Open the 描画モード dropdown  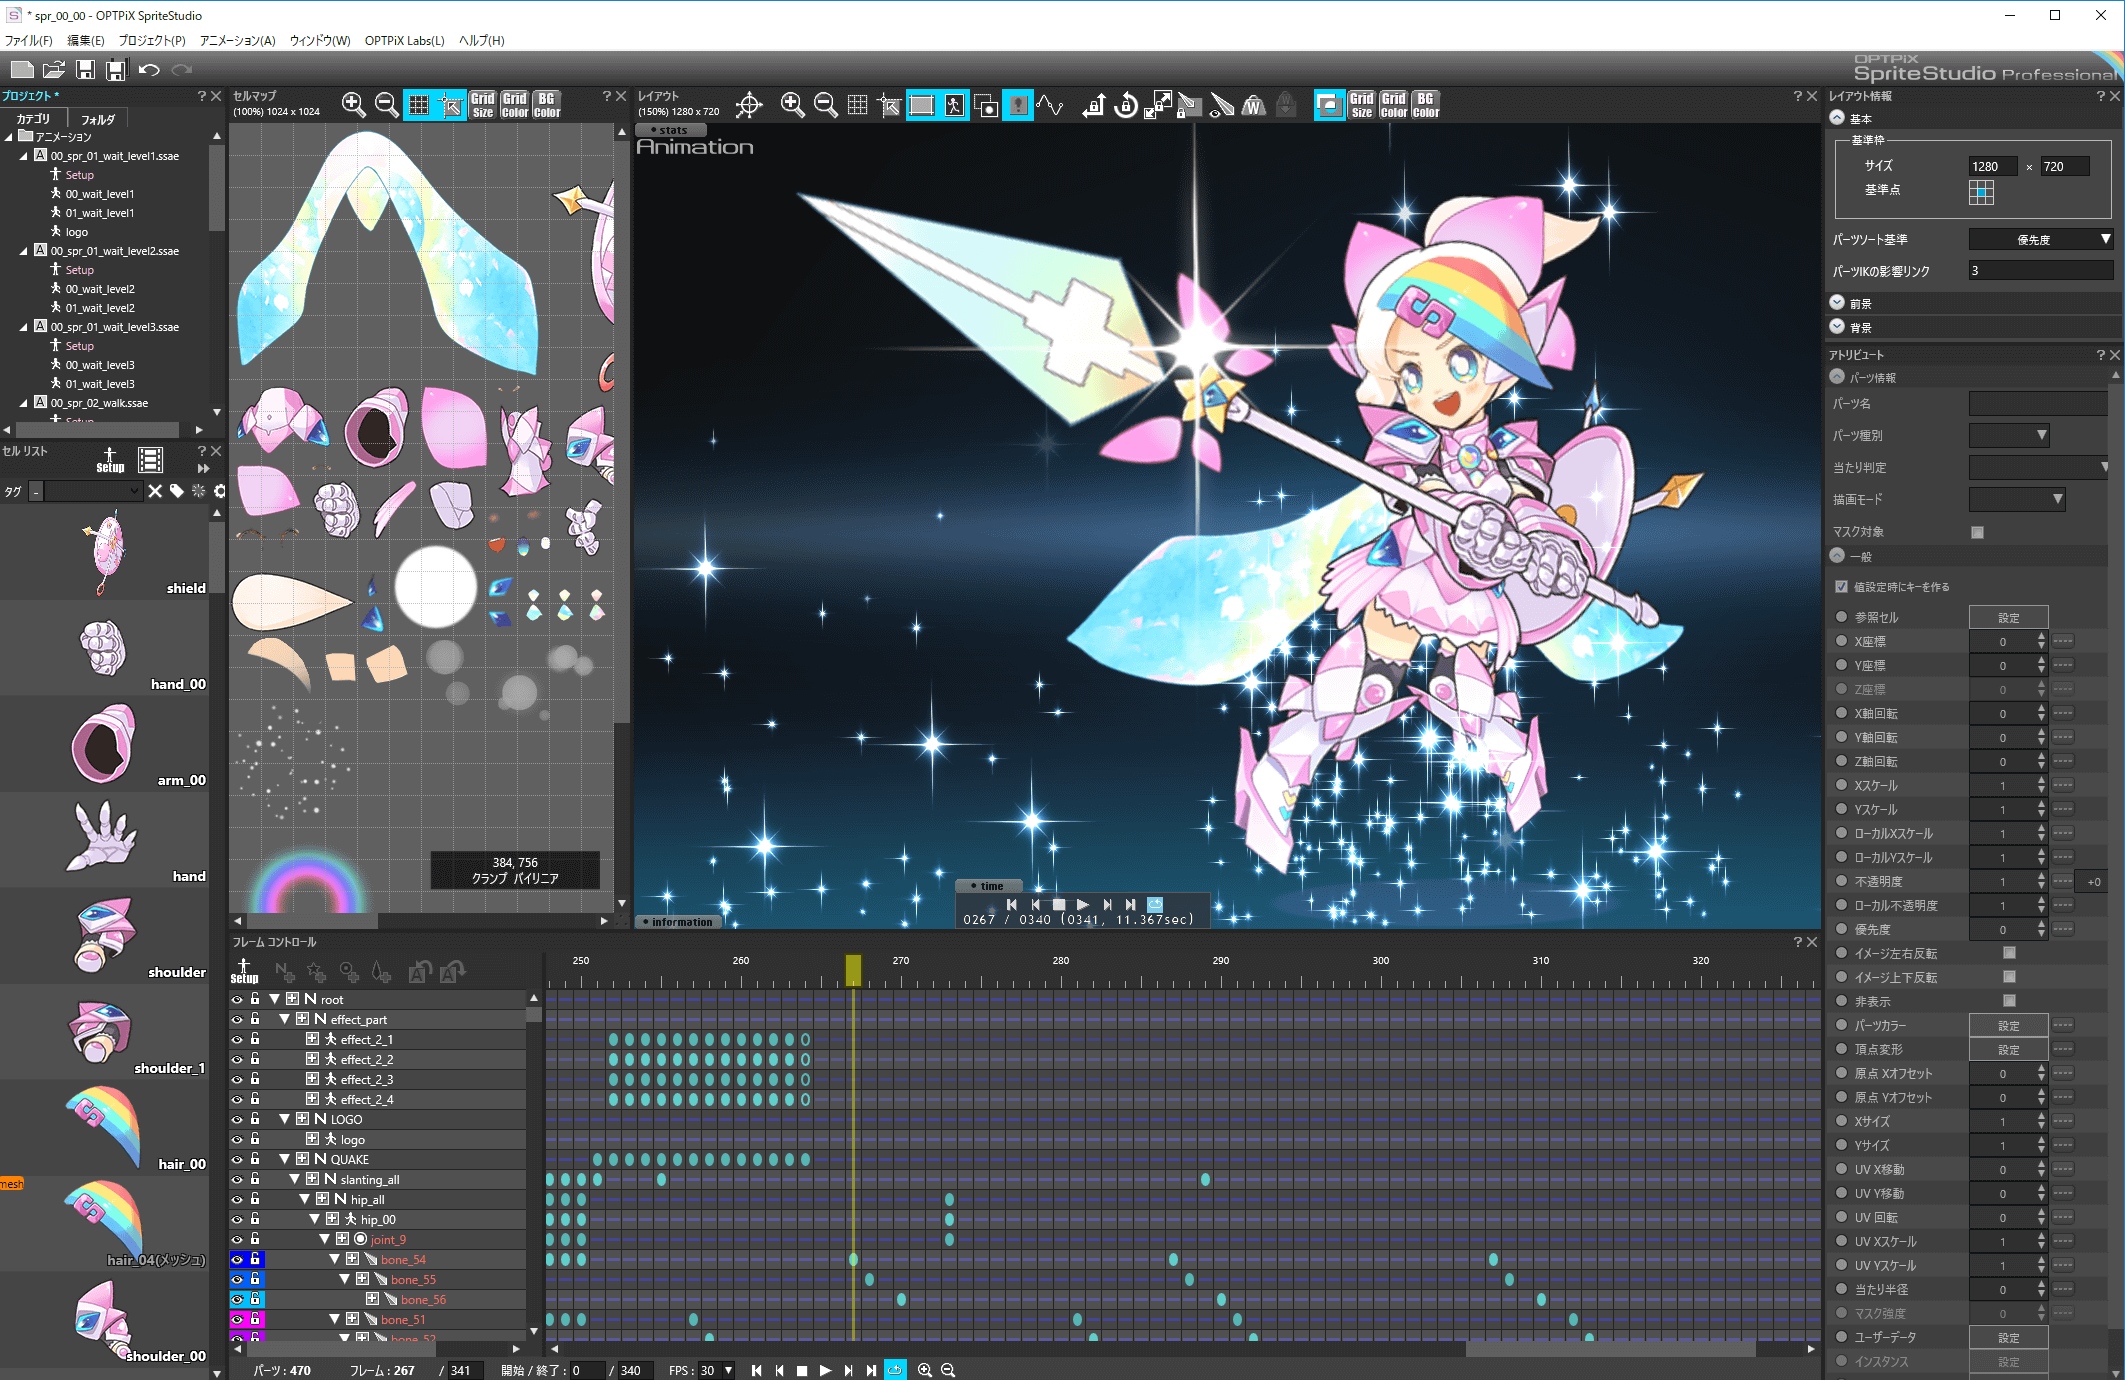(2017, 499)
